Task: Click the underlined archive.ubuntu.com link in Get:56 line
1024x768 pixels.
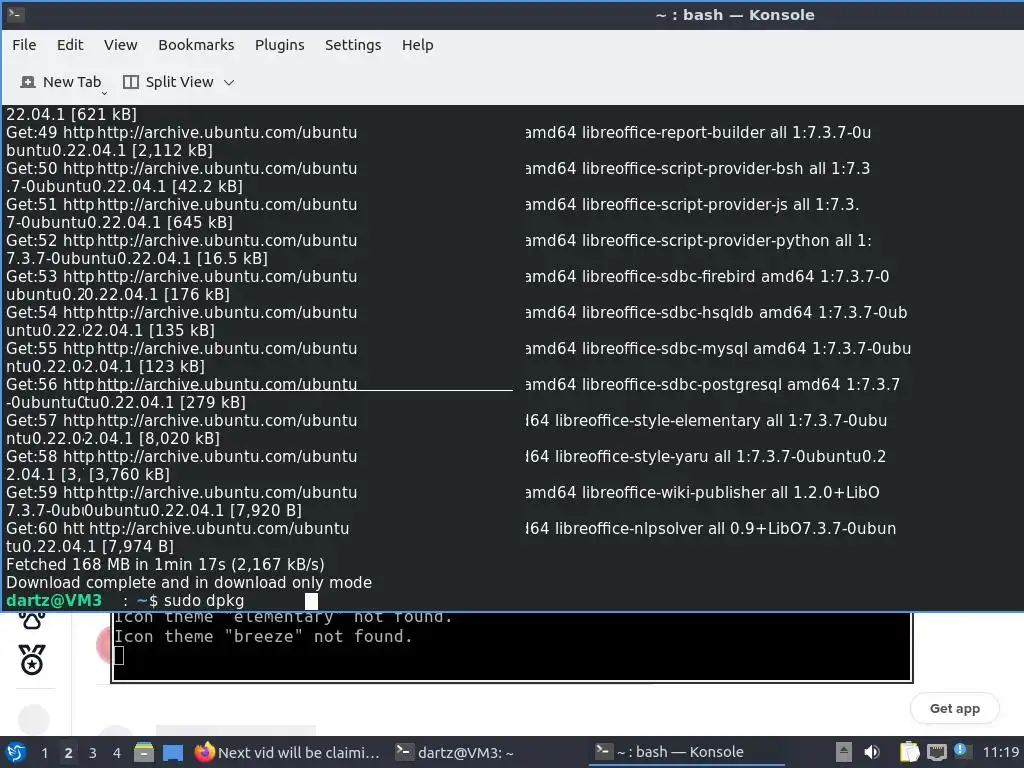Action: click(227, 384)
